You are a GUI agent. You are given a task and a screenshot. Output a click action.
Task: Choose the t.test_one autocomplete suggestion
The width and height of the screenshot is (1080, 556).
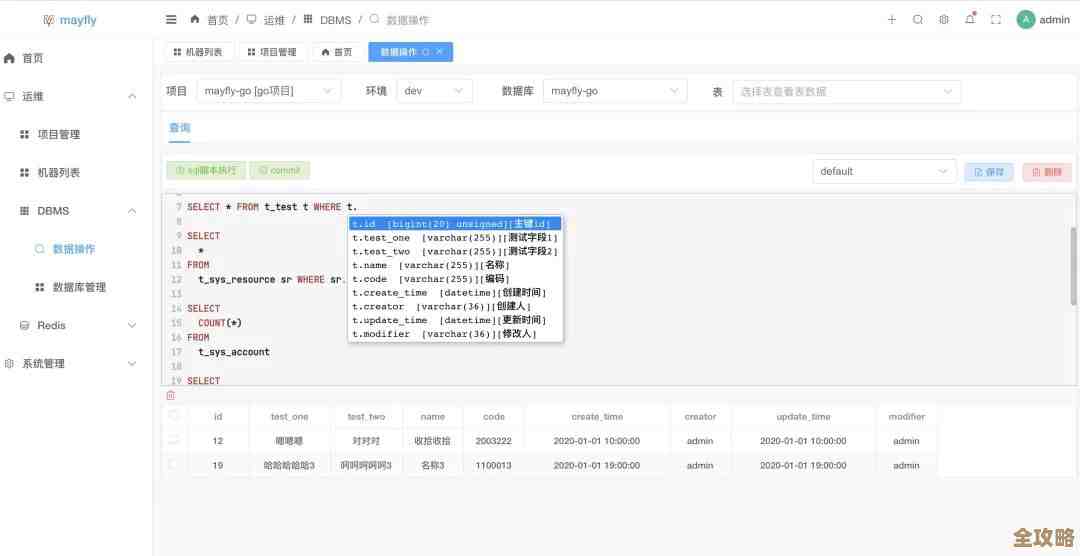(455, 238)
